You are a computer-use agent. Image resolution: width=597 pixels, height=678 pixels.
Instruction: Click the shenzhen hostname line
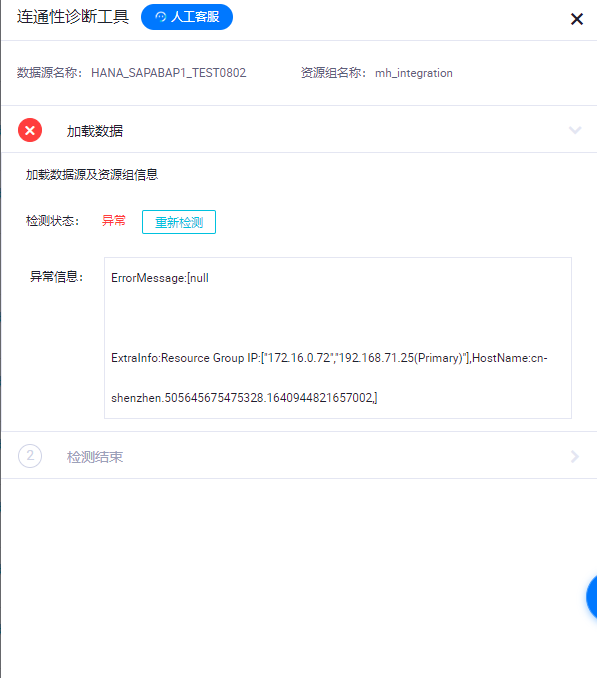pos(244,398)
